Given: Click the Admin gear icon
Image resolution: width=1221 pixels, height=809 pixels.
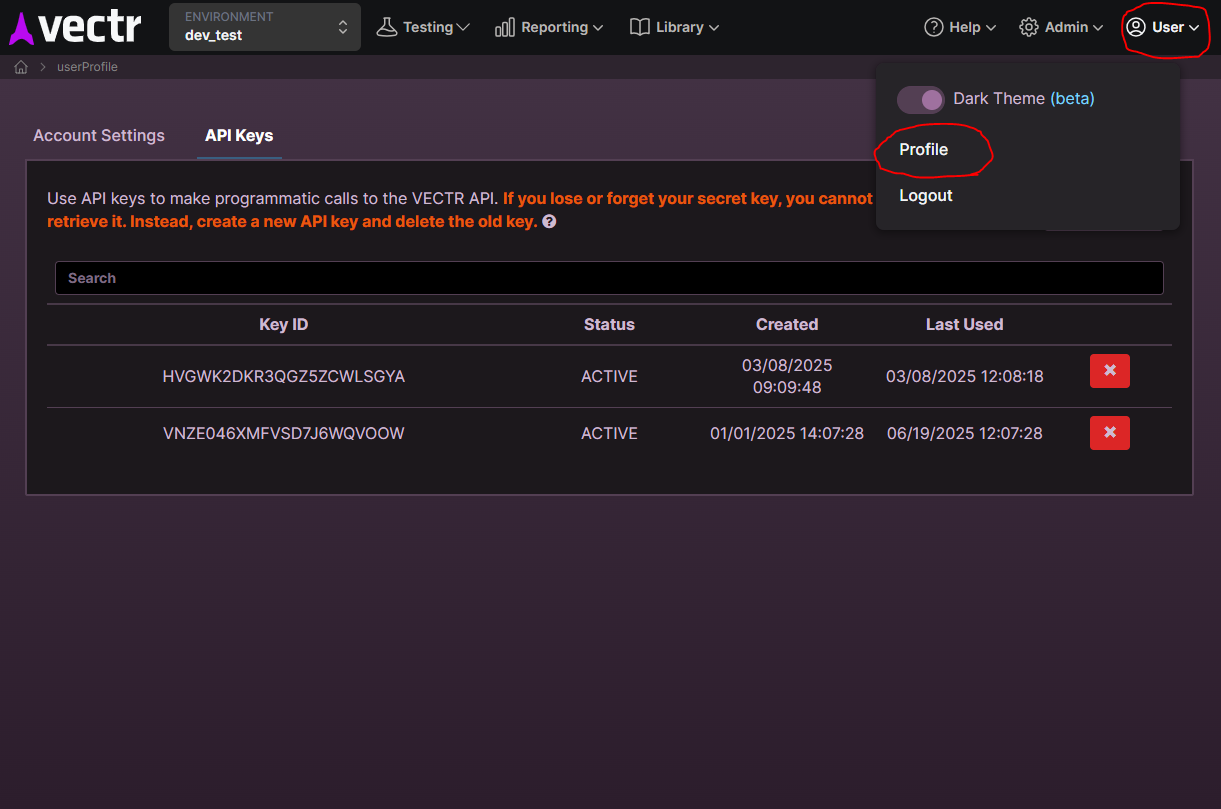Looking at the screenshot, I should 1029,27.
